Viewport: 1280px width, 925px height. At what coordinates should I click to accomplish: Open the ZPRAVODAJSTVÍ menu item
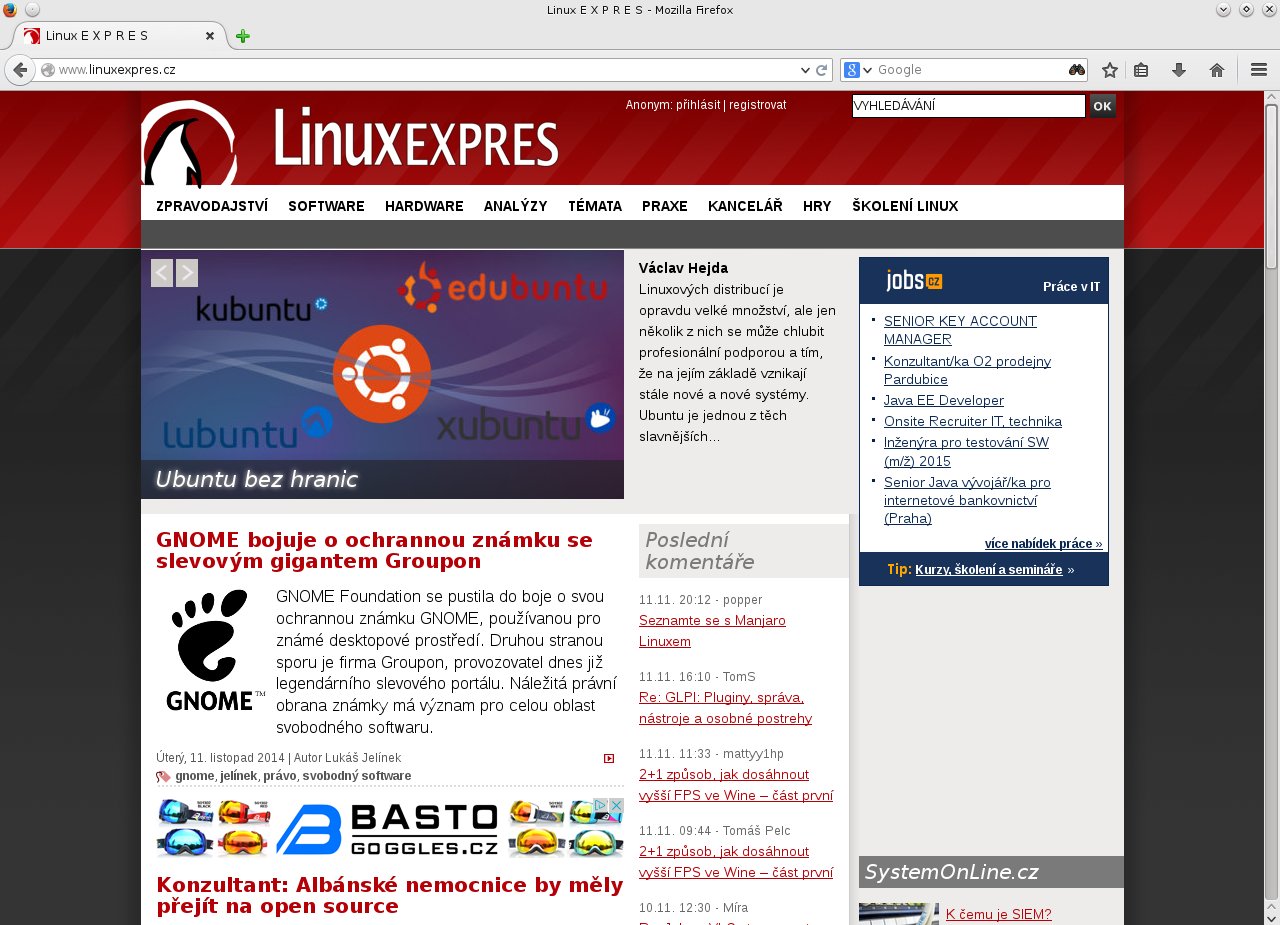[x=212, y=206]
